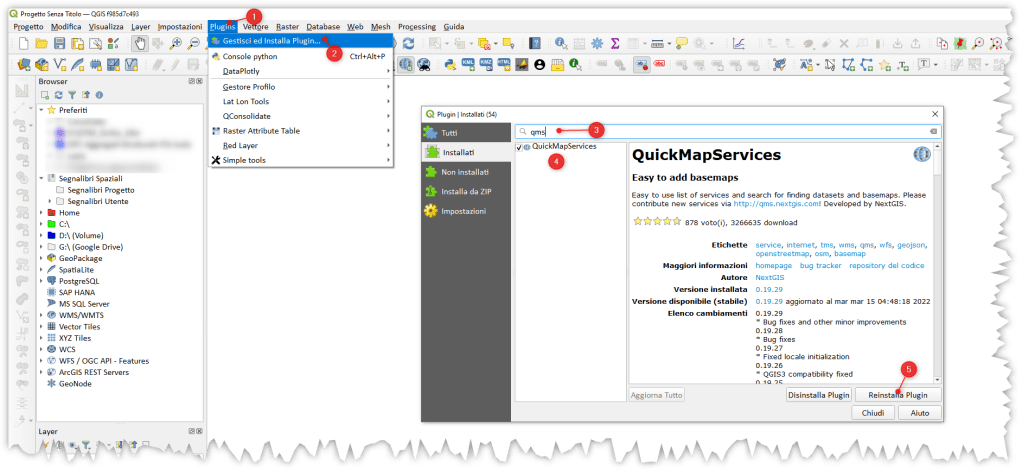This screenshot has width=1022, height=471.
Task: Collapse the Preferiti tree node
Action: [x=40, y=110]
